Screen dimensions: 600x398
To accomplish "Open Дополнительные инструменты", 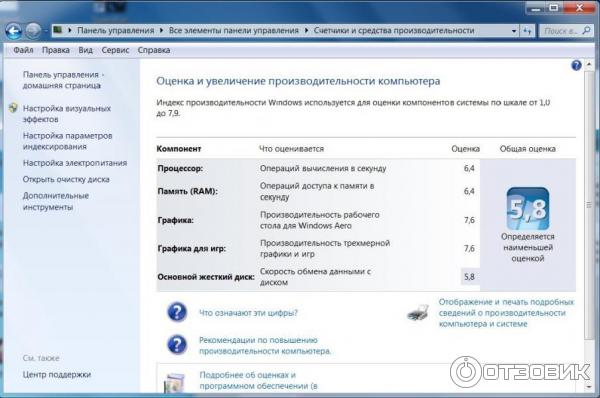I will pos(55,201).
